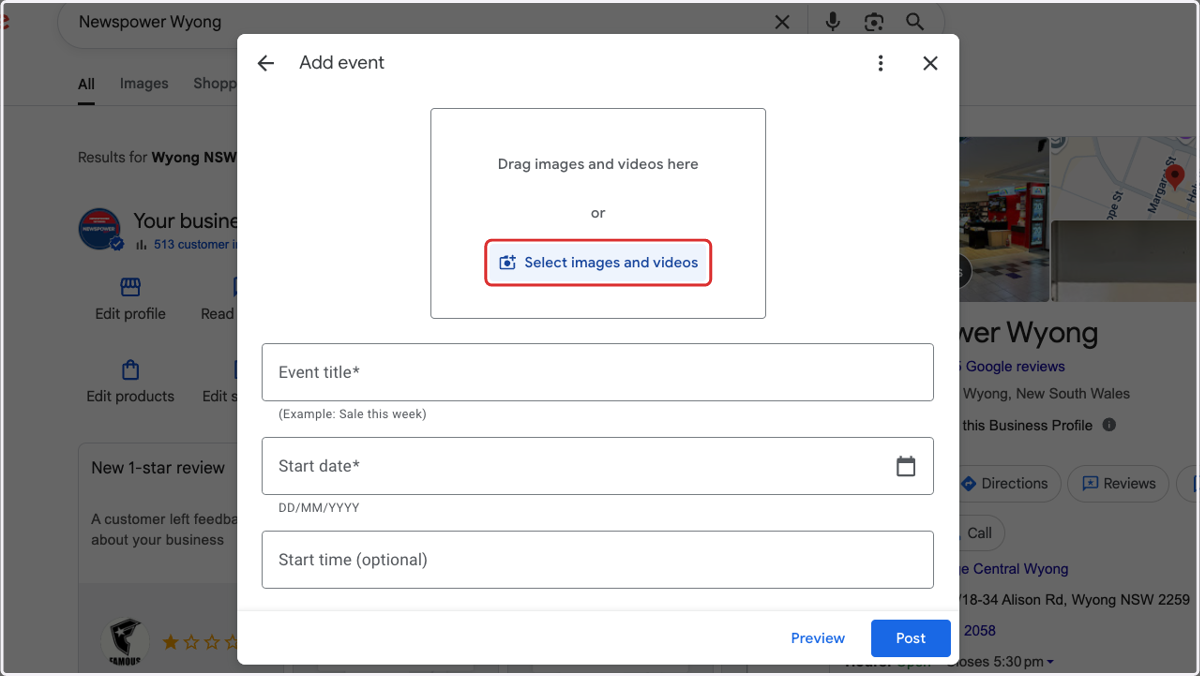Image resolution: width=1200 pixels, height=676 pixels.
Task: Start voice search with microphone icon
Action: click(832, 22)
